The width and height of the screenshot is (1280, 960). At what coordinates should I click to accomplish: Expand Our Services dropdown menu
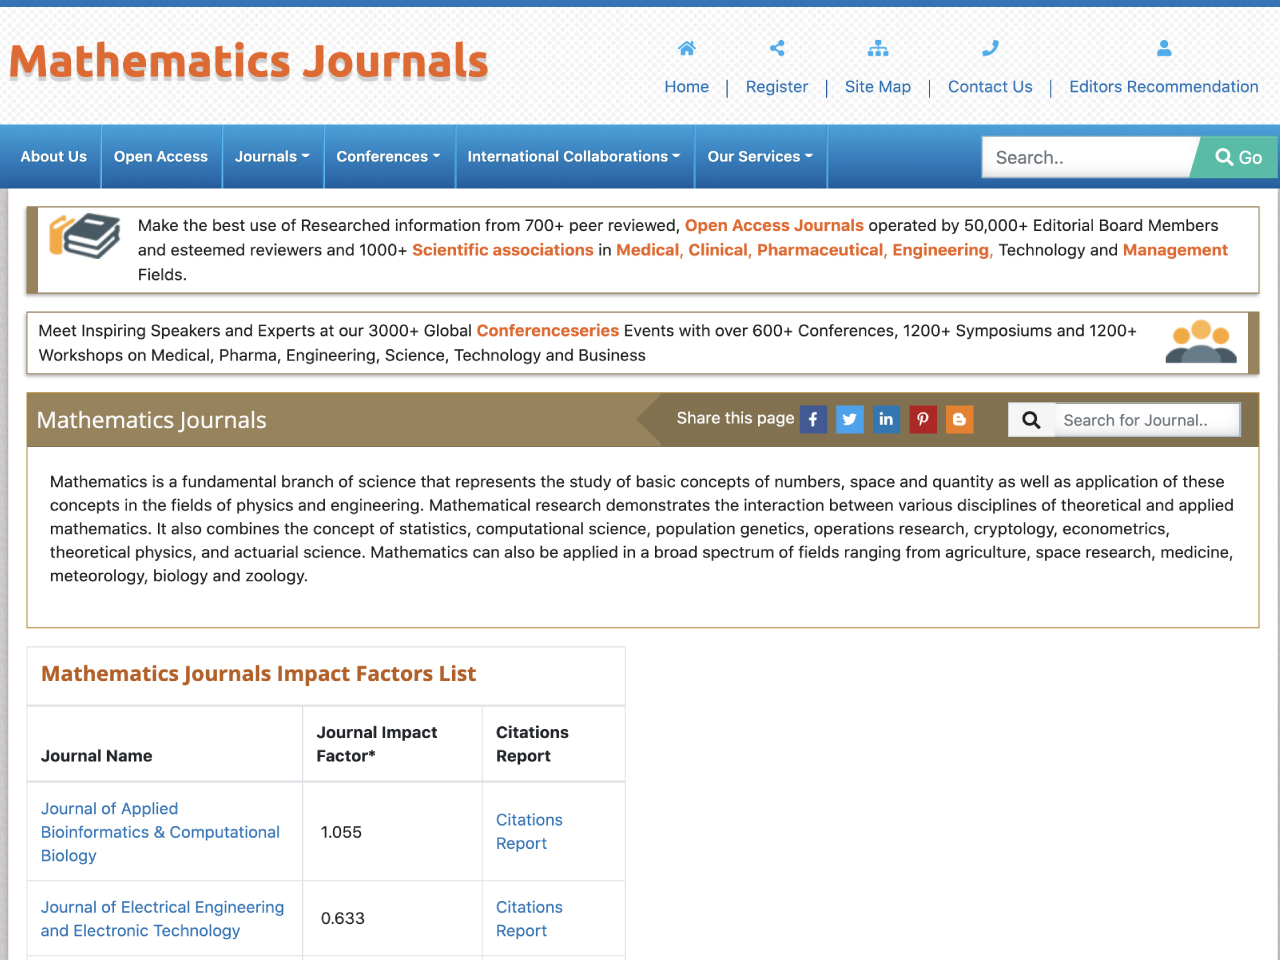point(760,157)
